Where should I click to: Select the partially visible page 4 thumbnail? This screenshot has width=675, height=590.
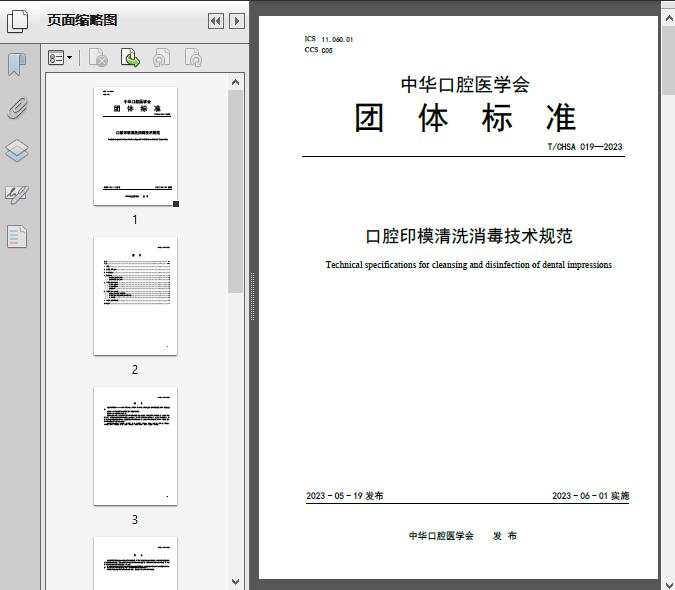pos(135,563)
